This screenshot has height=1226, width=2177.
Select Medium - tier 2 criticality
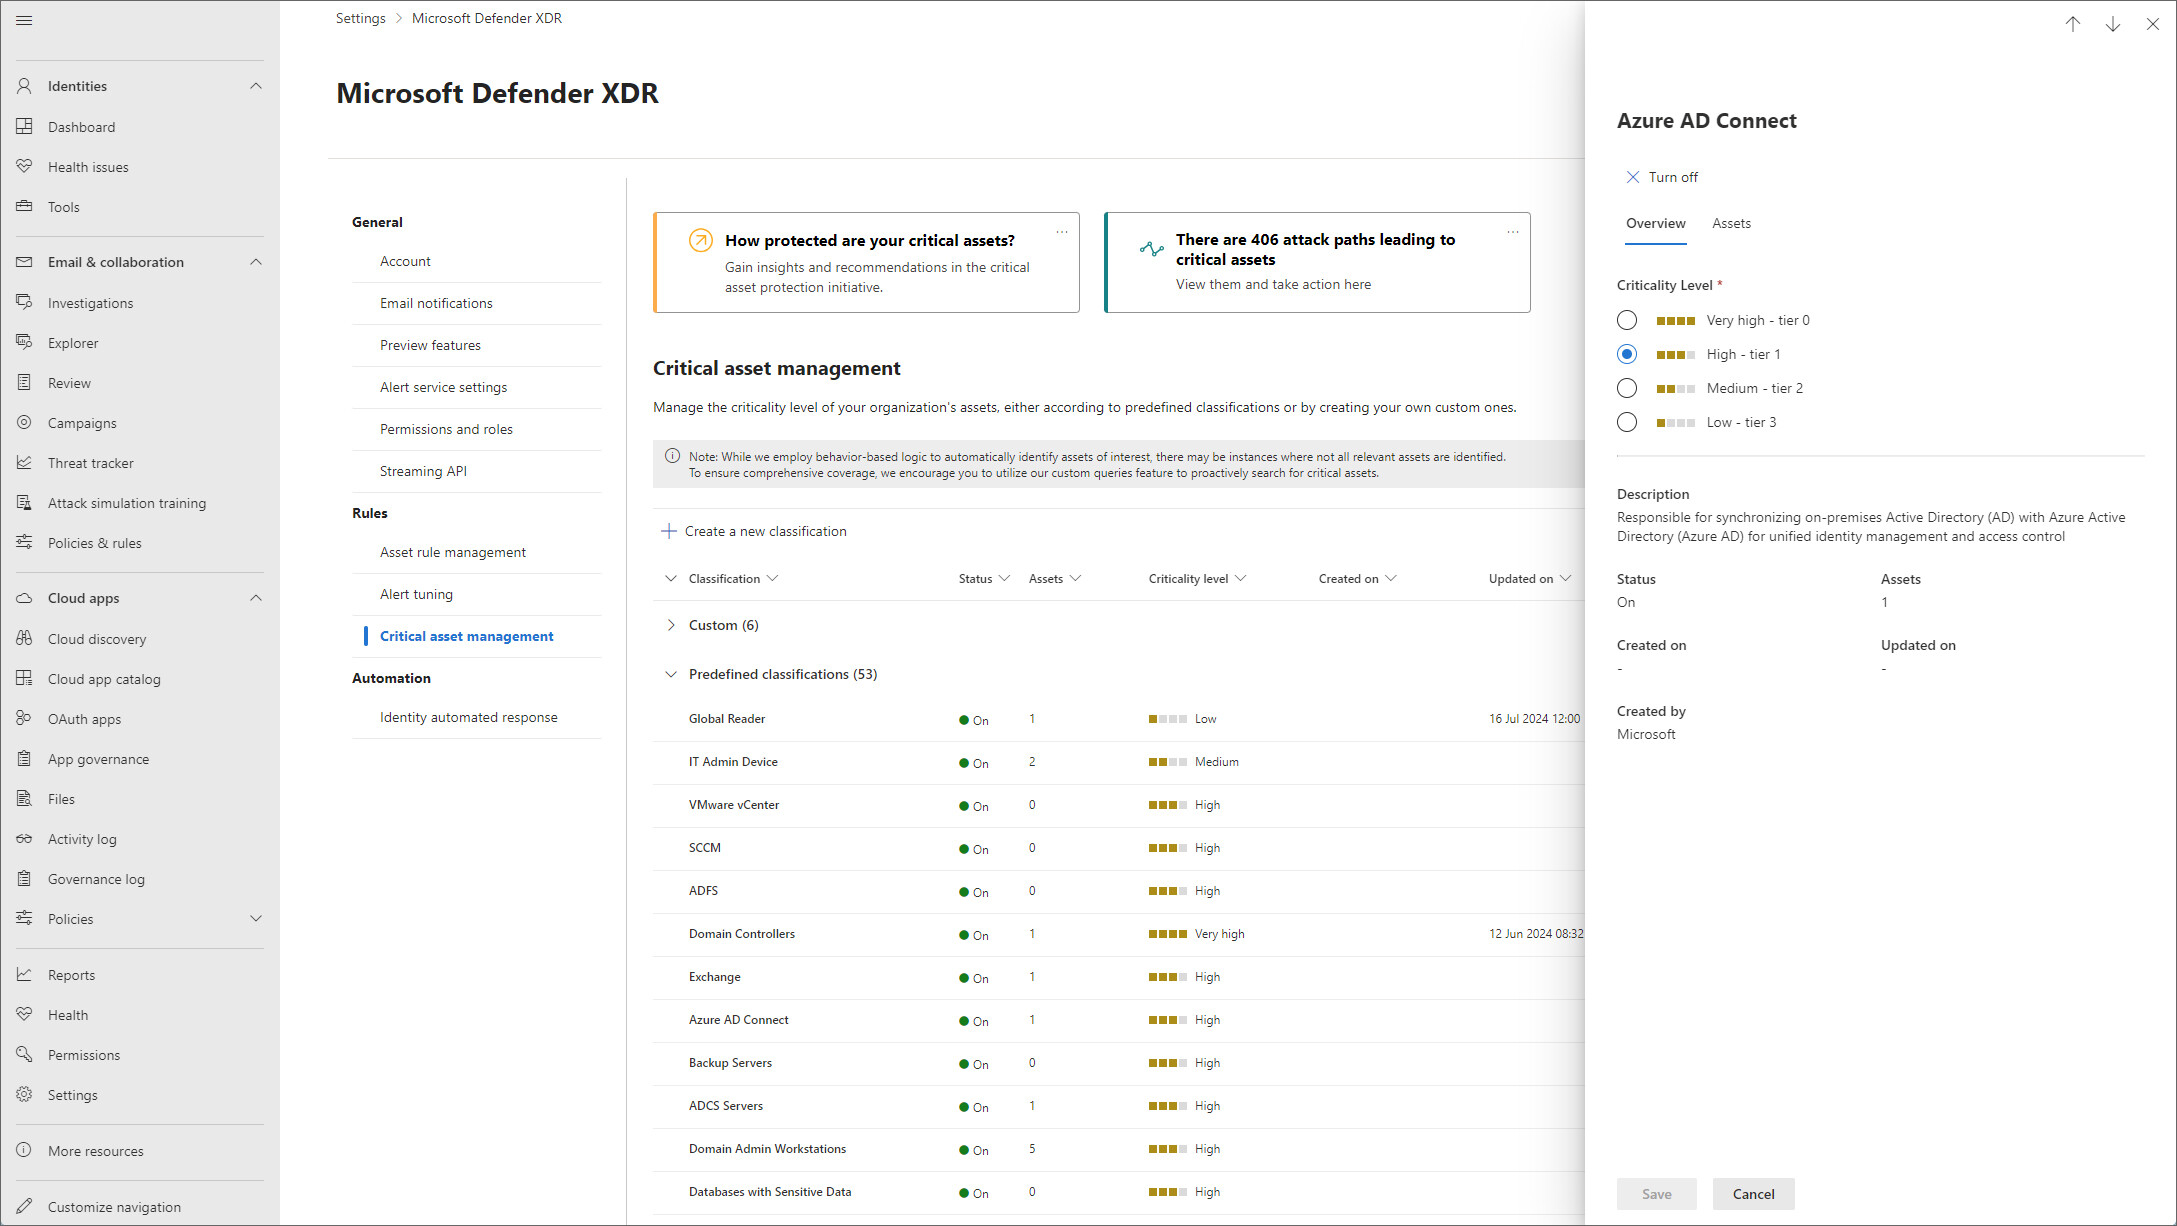tap(1627, 388)
